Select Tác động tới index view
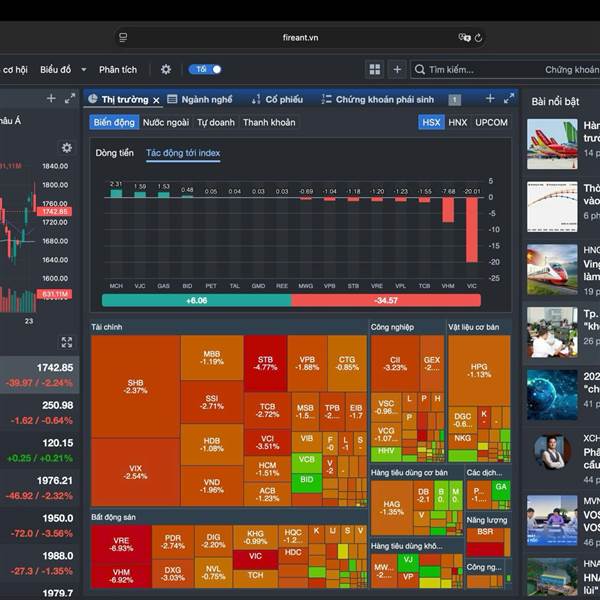This screenshot has height=600, width=600. [183, 153]
